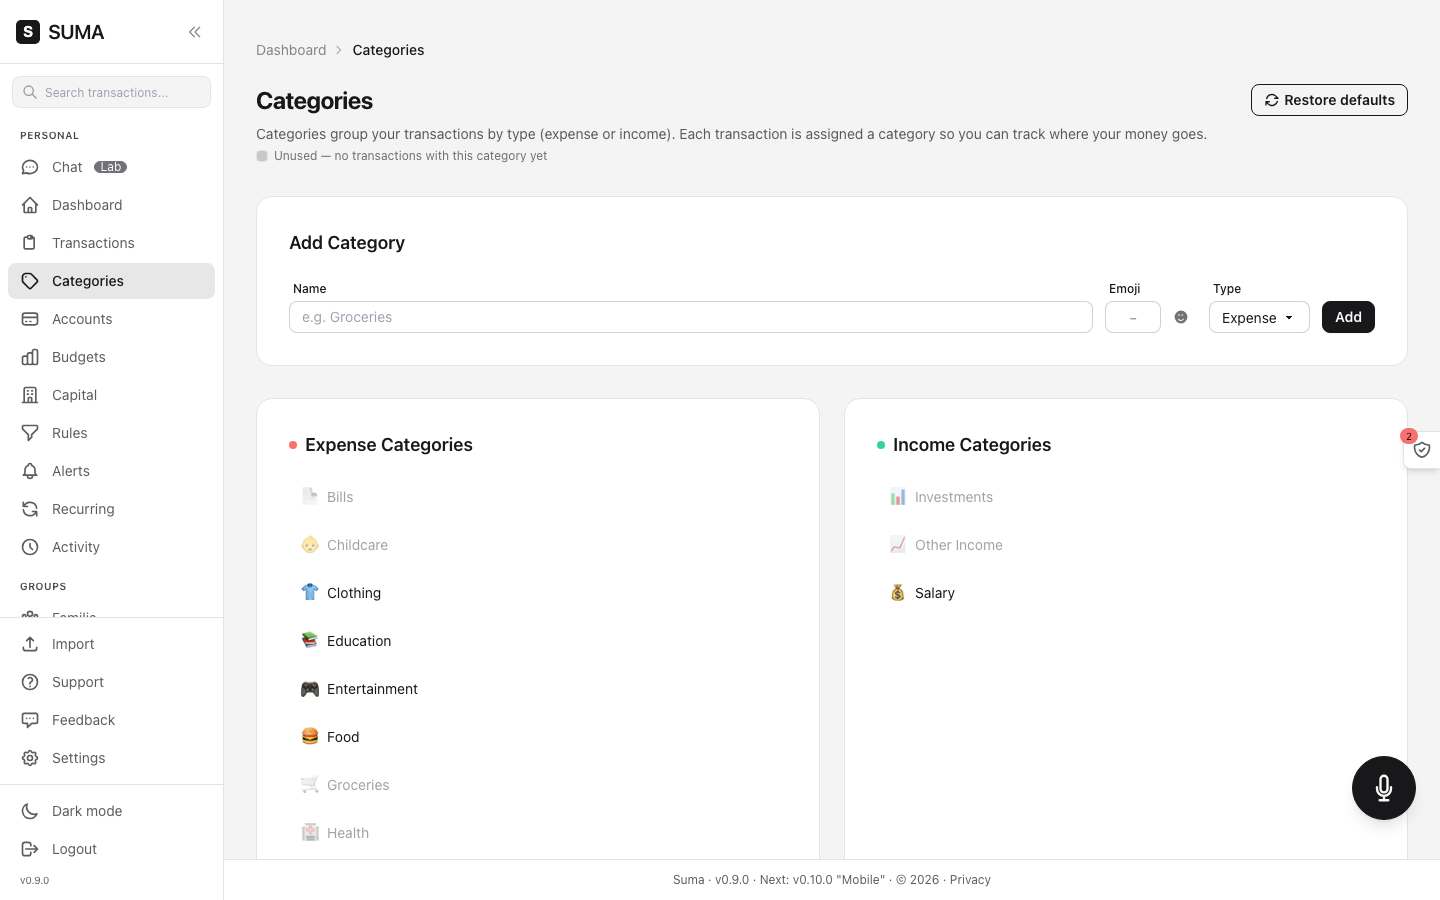Toggle Dark mode
Image resolution: width=1440 pixels, height=900 pixels.
pyautogui.click(x=111, y=811)
